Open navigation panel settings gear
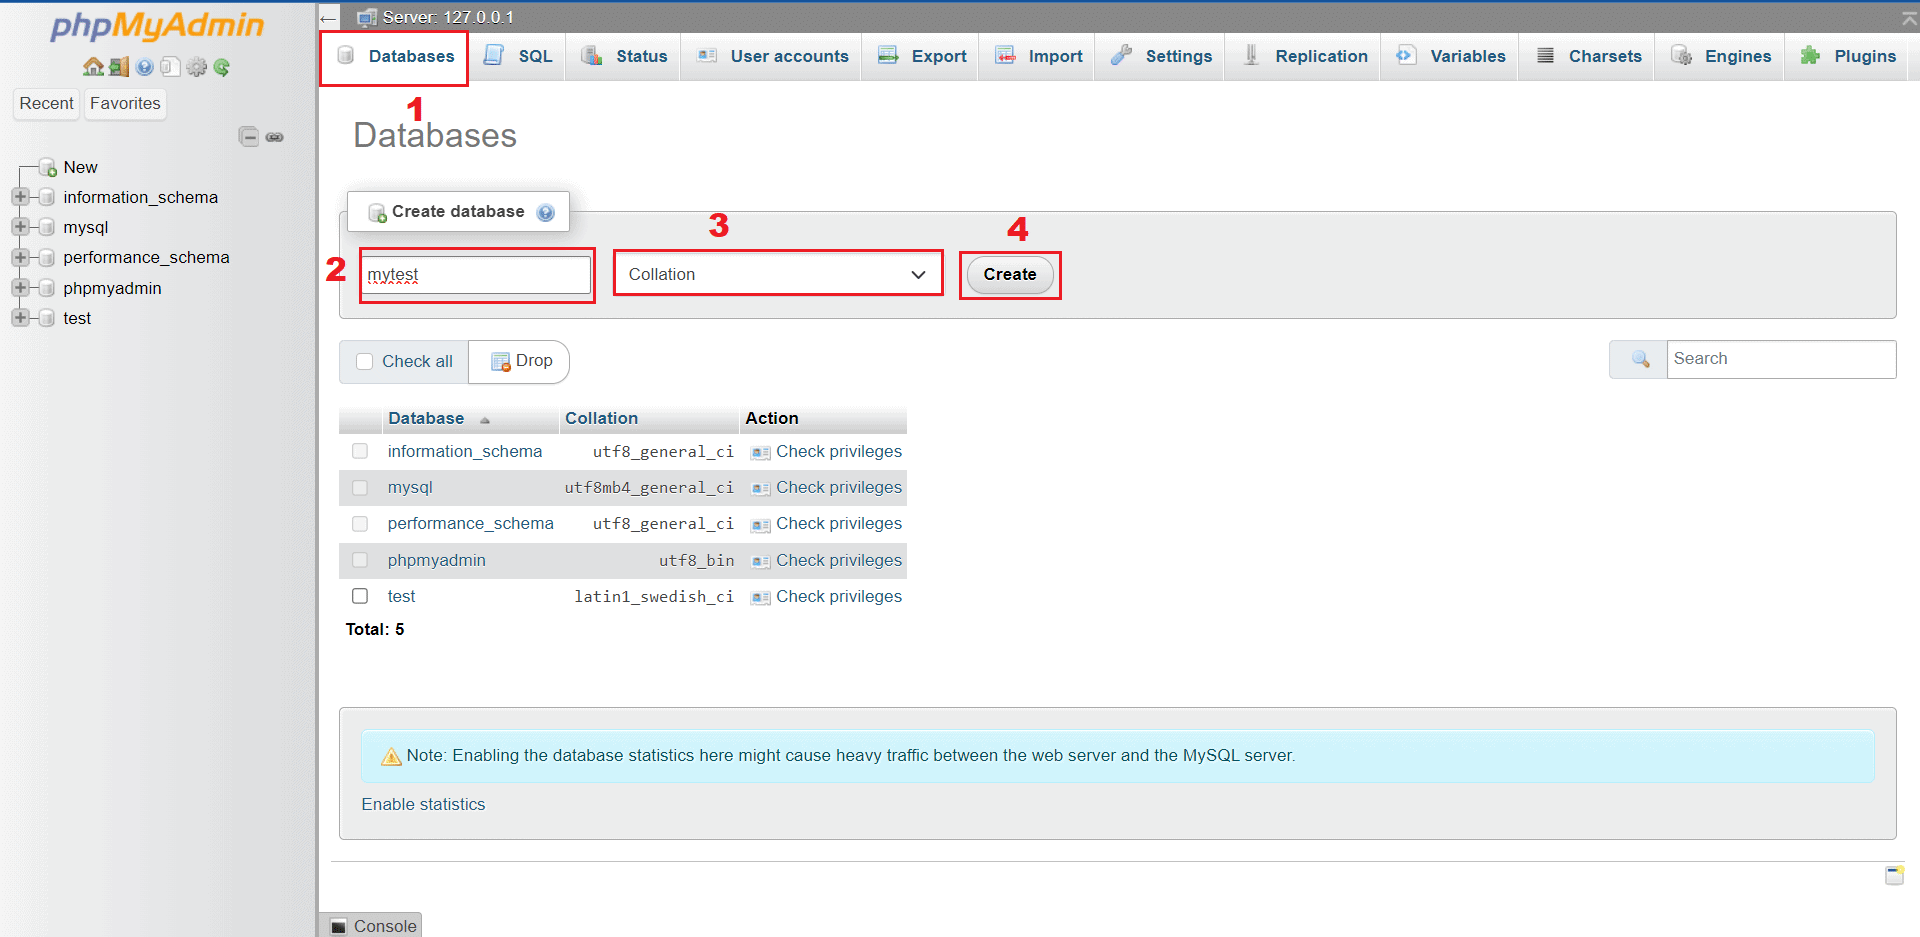1920x937 pixels. (196, 66)
